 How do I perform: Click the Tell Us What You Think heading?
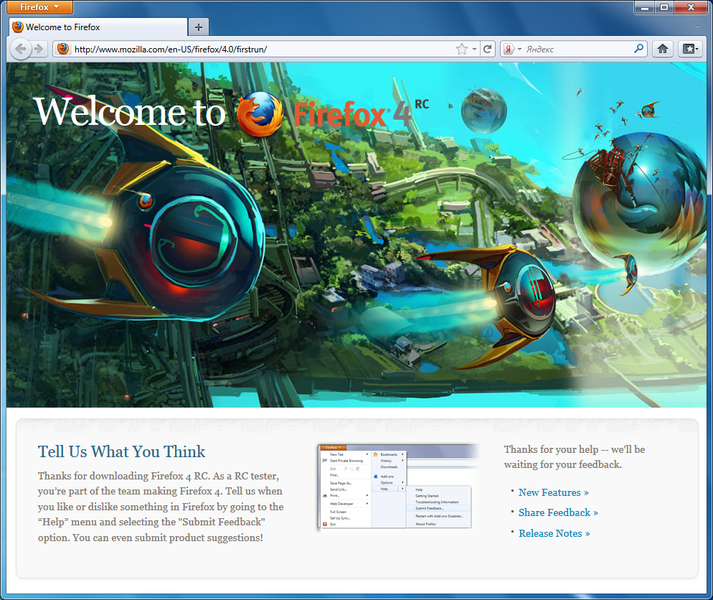pyautogui.click(x=121, y=452)
